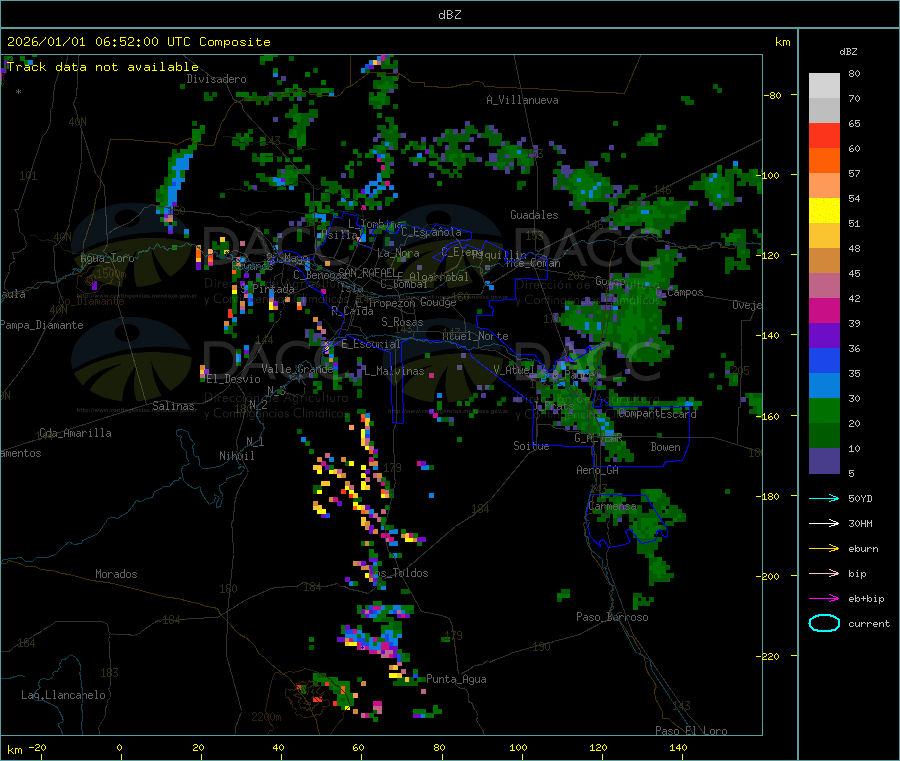
Task: Click the Pampa_Diamante place label
Action: [x=42, y=325]
